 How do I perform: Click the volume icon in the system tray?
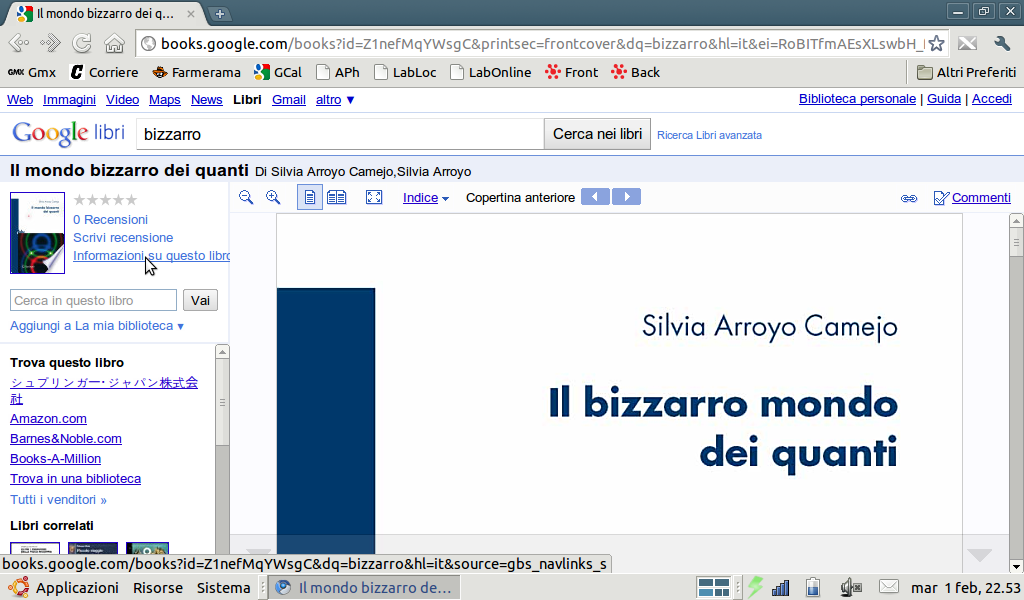coord(850,588)
